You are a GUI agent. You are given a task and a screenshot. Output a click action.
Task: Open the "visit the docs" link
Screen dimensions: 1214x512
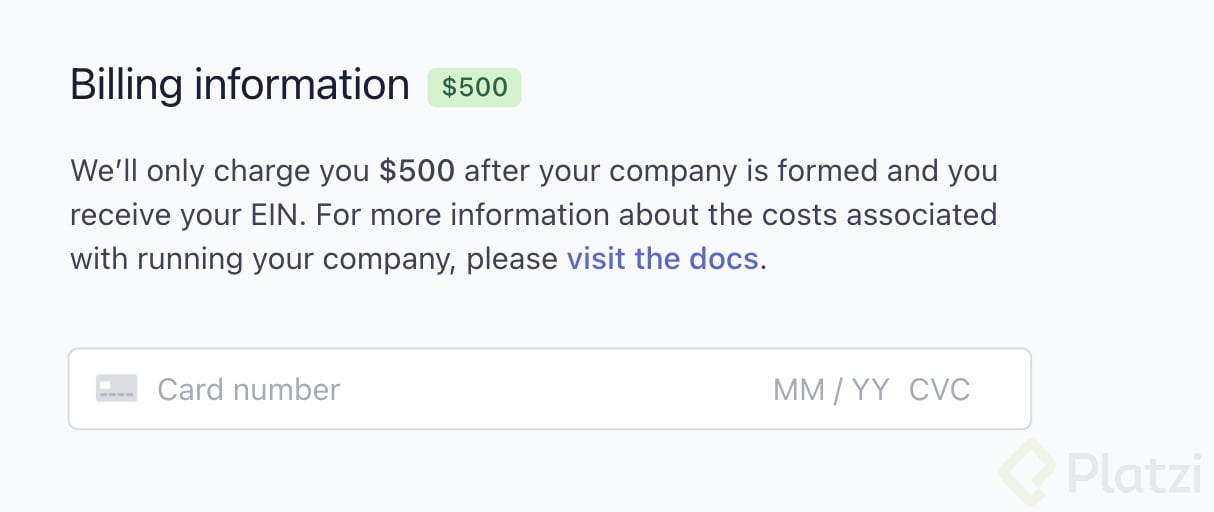(662, 259)
